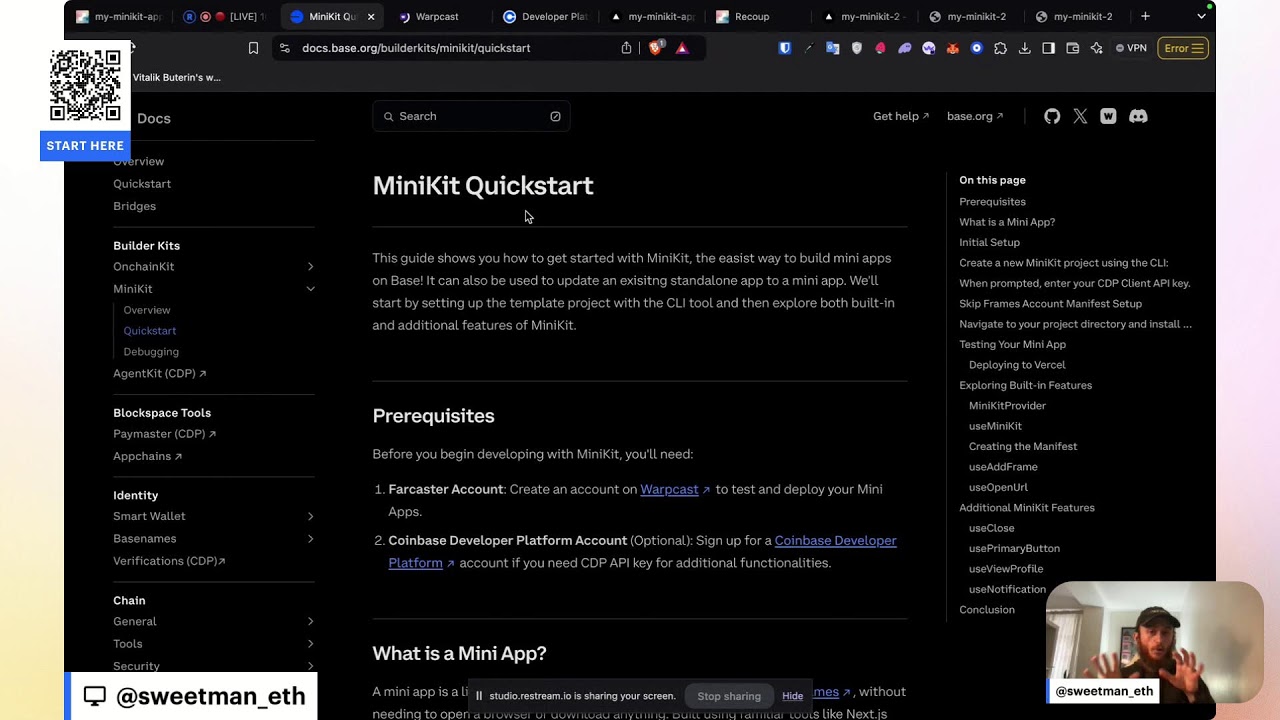Bookmark this page with bookmark icon

253,48
